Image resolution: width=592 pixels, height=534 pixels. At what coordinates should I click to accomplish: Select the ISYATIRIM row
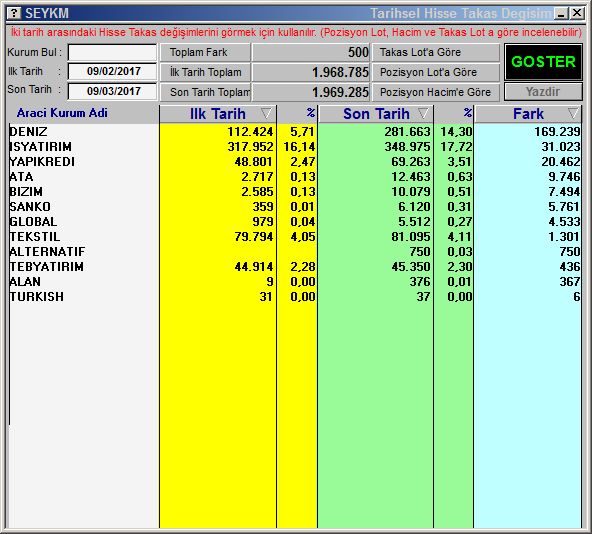(294, 147)
